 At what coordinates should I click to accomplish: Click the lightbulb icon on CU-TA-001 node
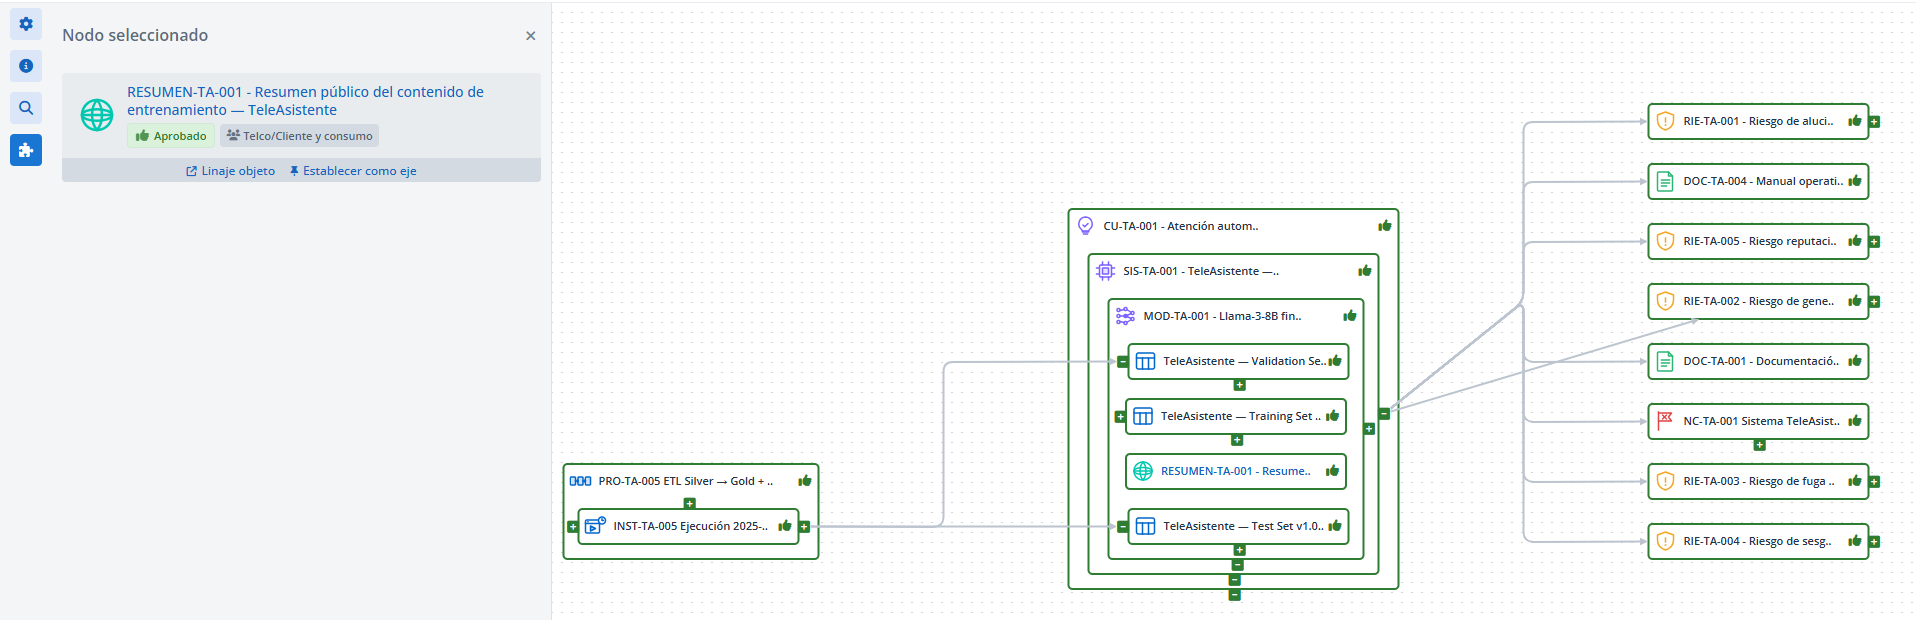point(1086,226)
